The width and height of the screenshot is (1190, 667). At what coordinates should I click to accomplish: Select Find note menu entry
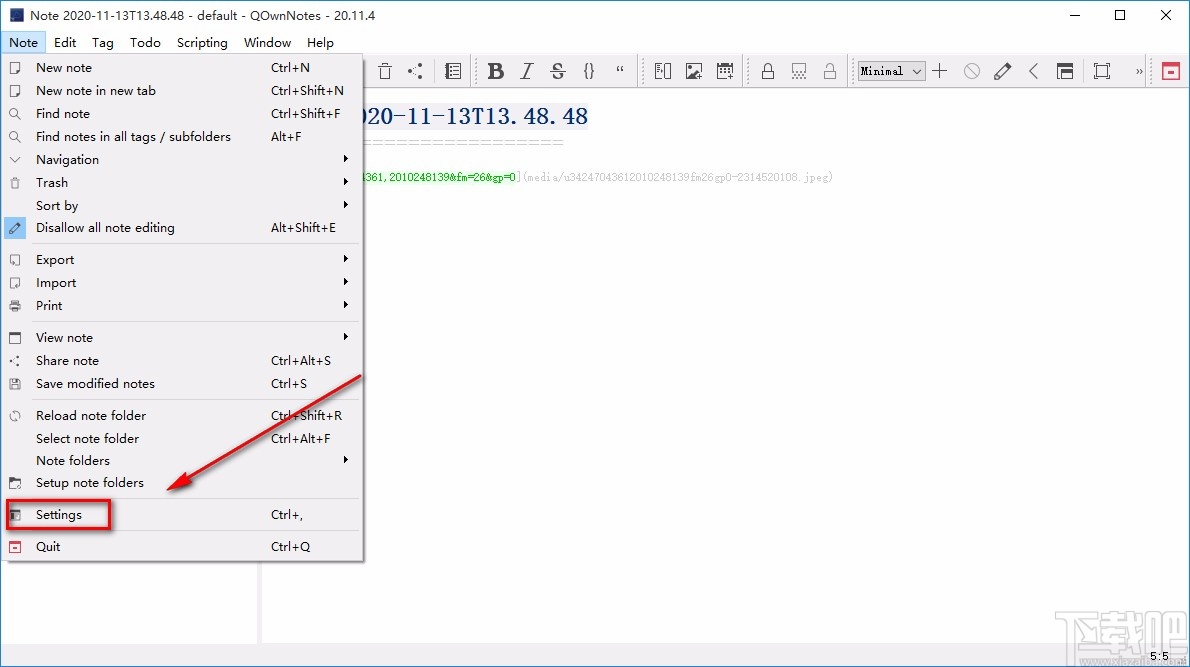pos(182,113)
